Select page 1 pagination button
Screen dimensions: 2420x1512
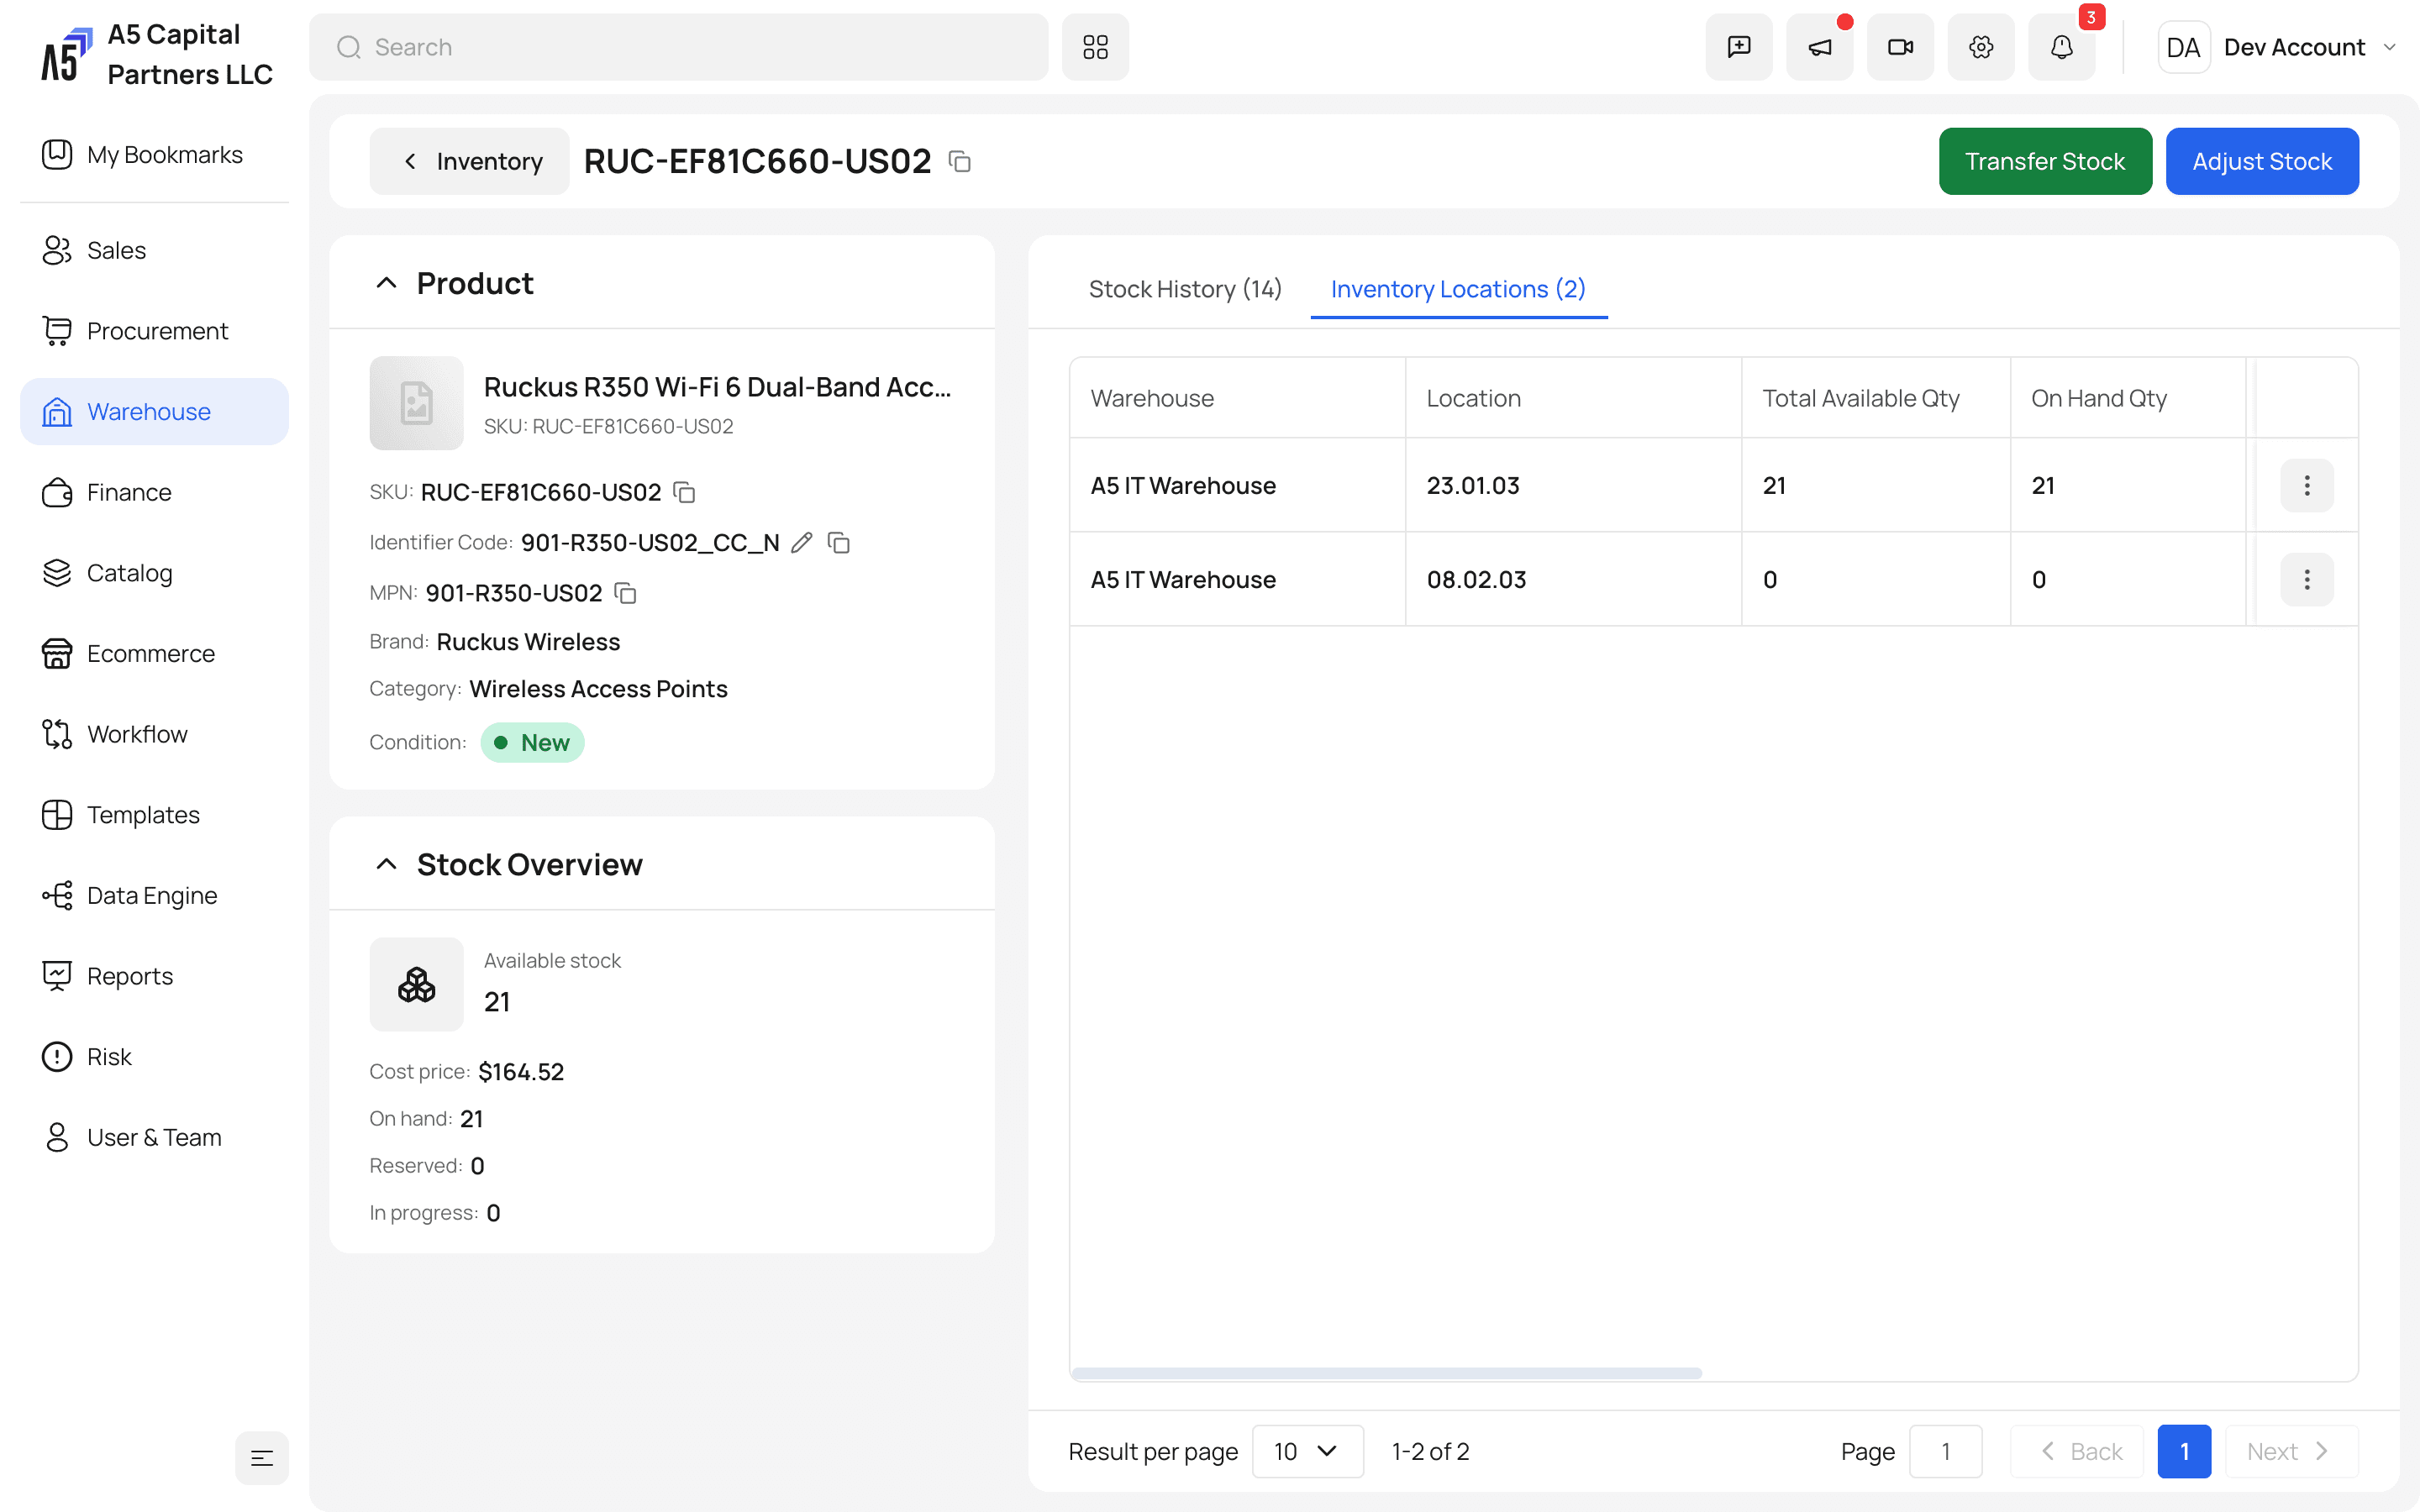coord(2184,1451)
